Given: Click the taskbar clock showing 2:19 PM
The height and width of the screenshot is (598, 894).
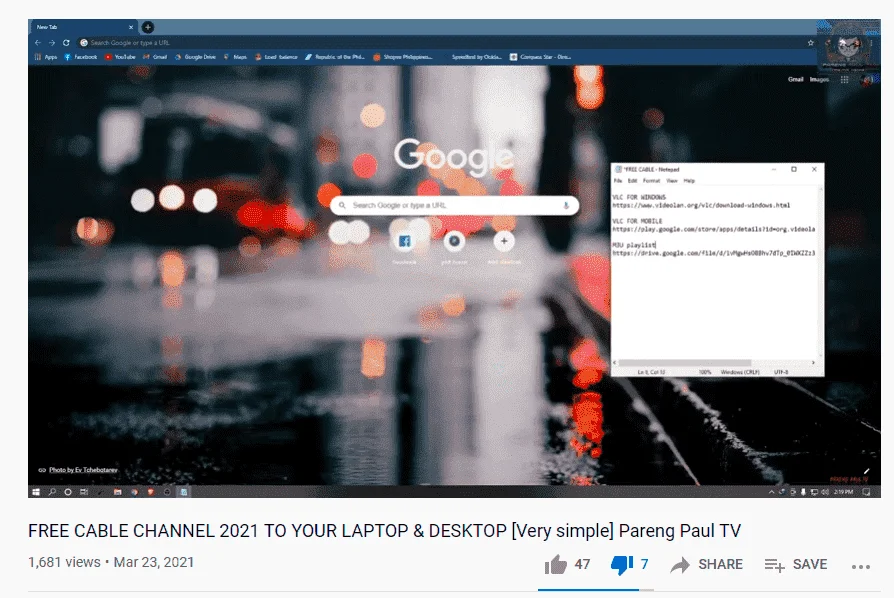Looking at the screenshot, I should point(843,492).
